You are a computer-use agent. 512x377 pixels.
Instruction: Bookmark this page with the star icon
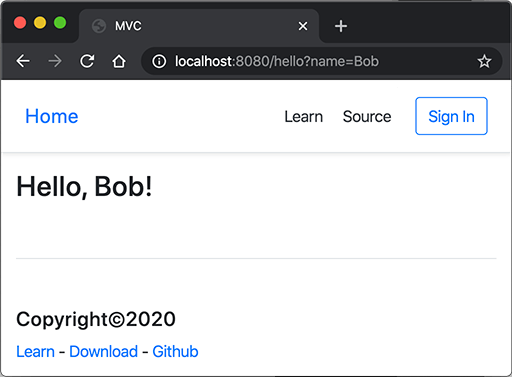pos(484,61)
